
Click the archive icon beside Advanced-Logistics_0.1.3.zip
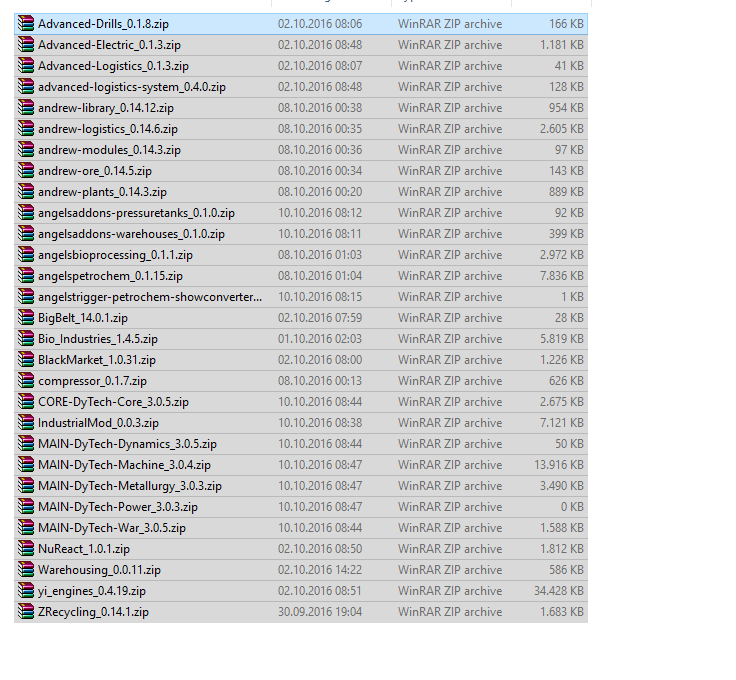26,66
